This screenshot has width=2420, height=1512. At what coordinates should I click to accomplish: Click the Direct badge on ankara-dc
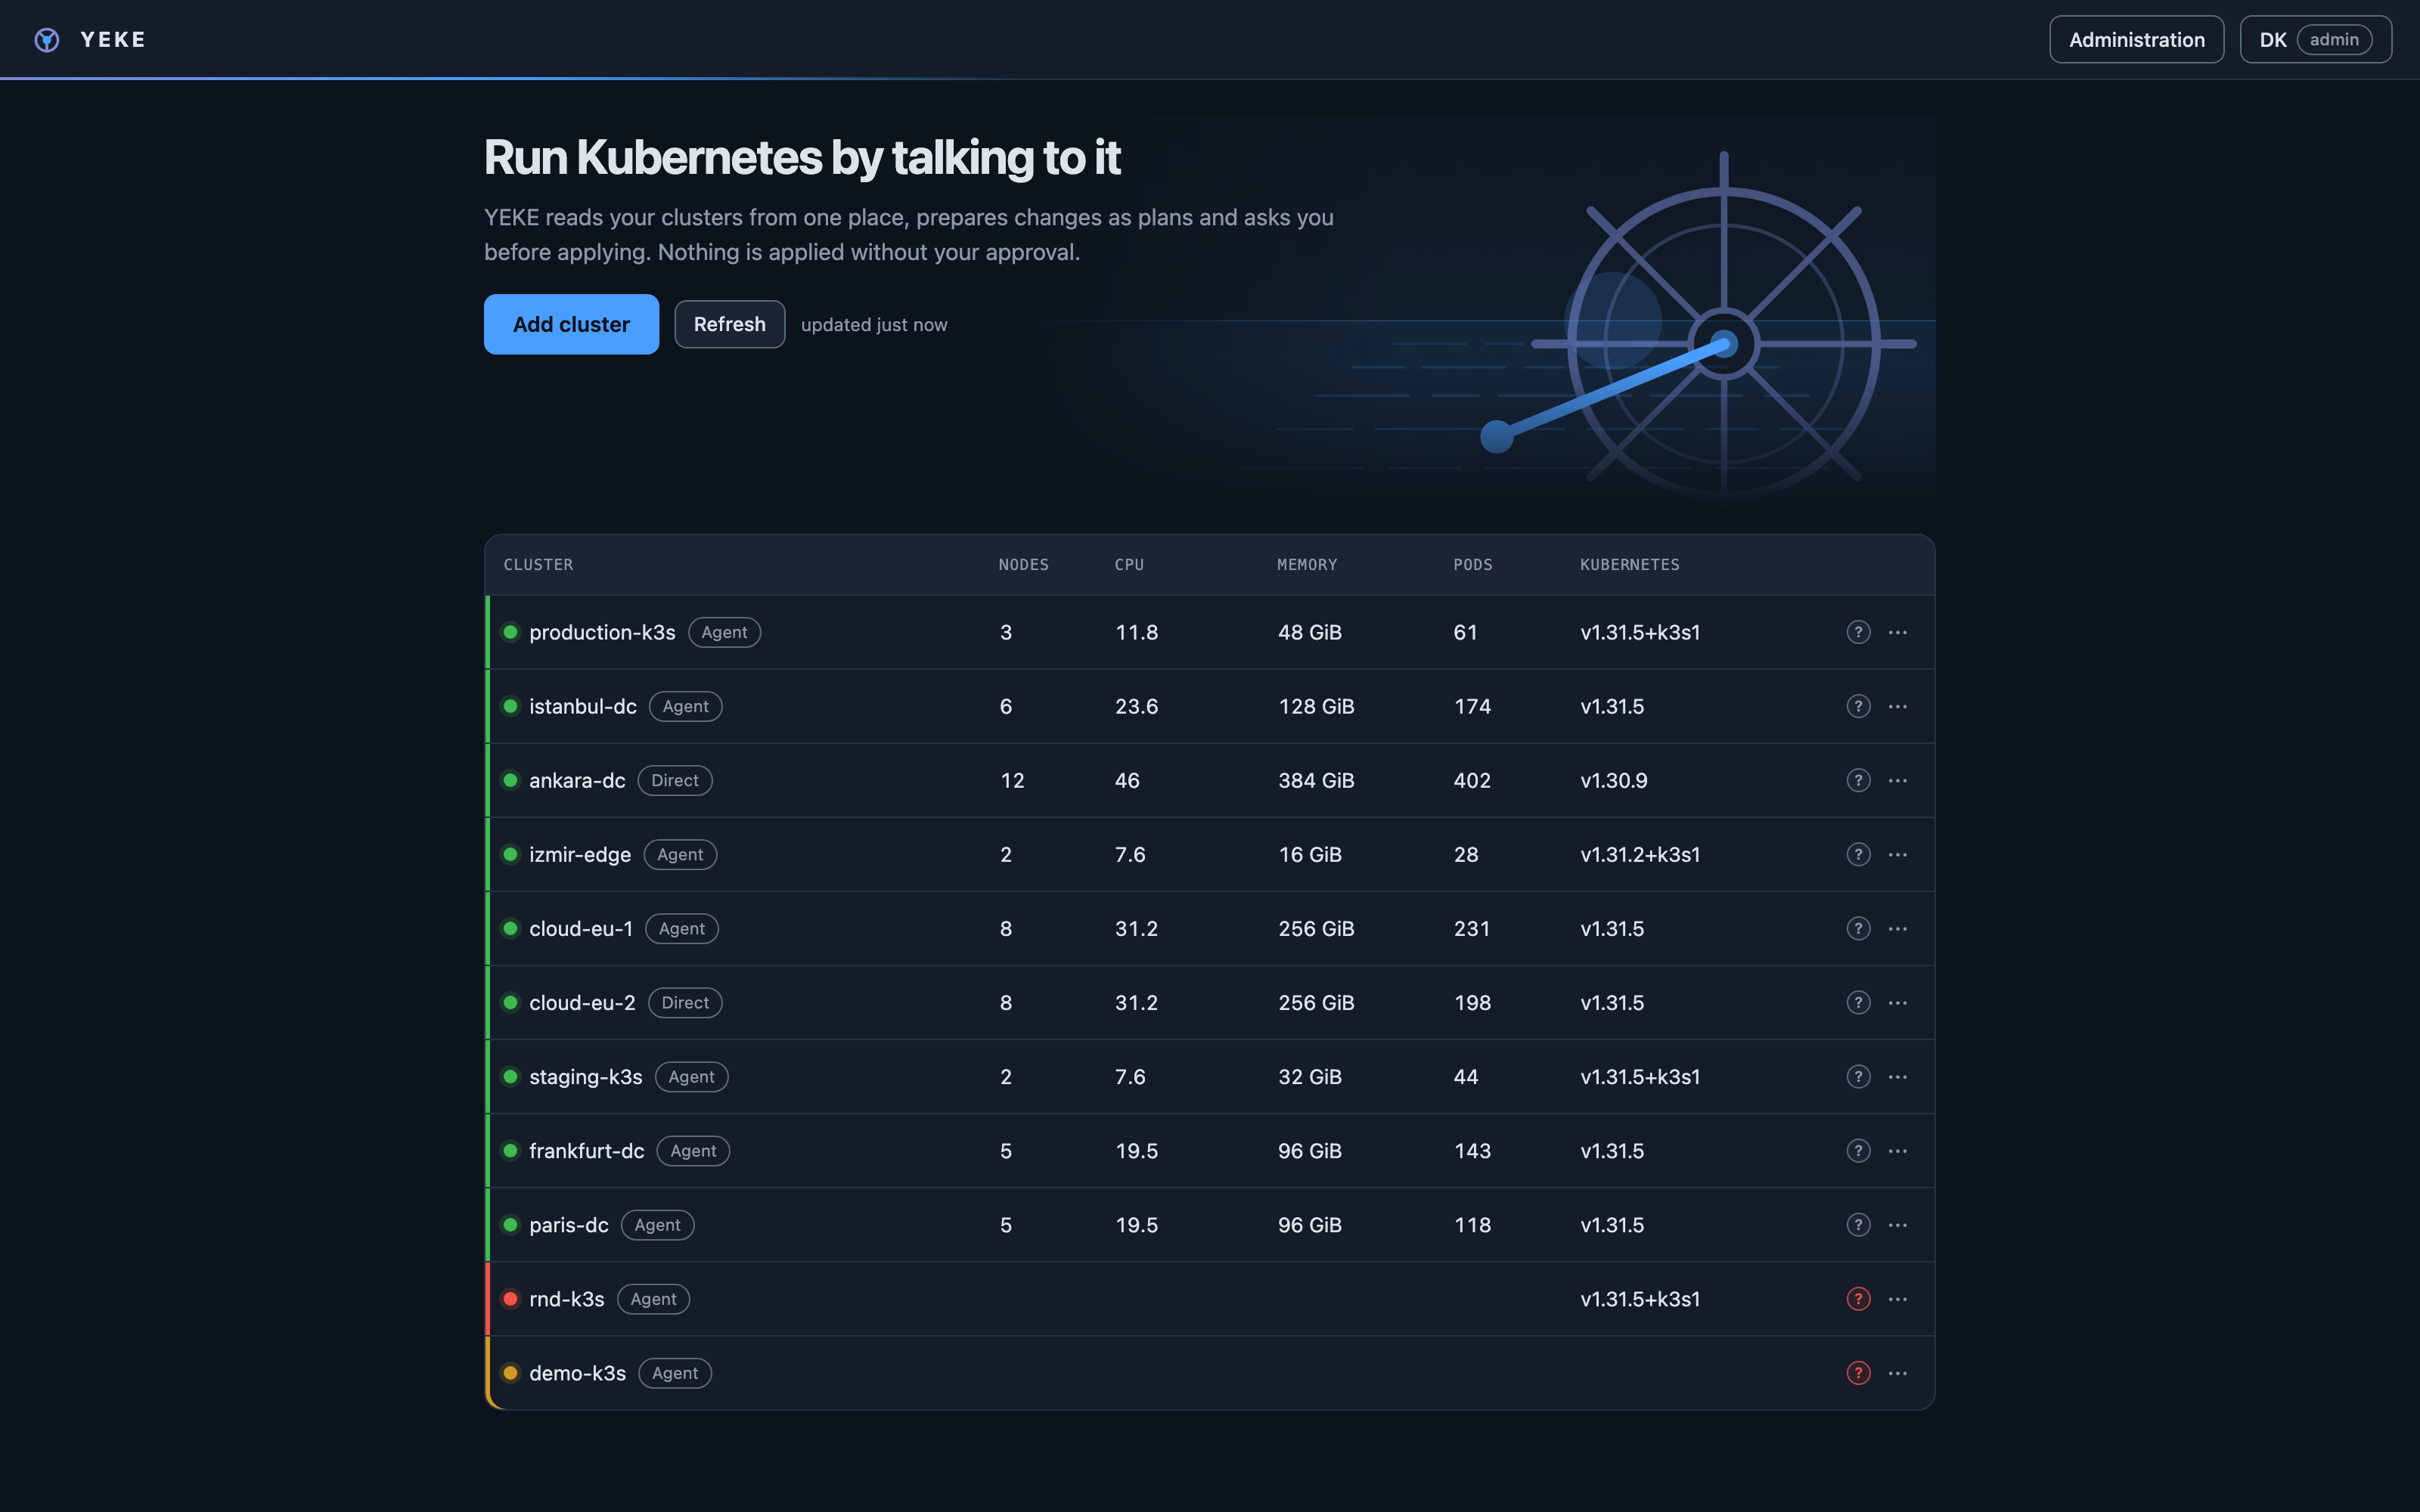(x=675, y=780)
